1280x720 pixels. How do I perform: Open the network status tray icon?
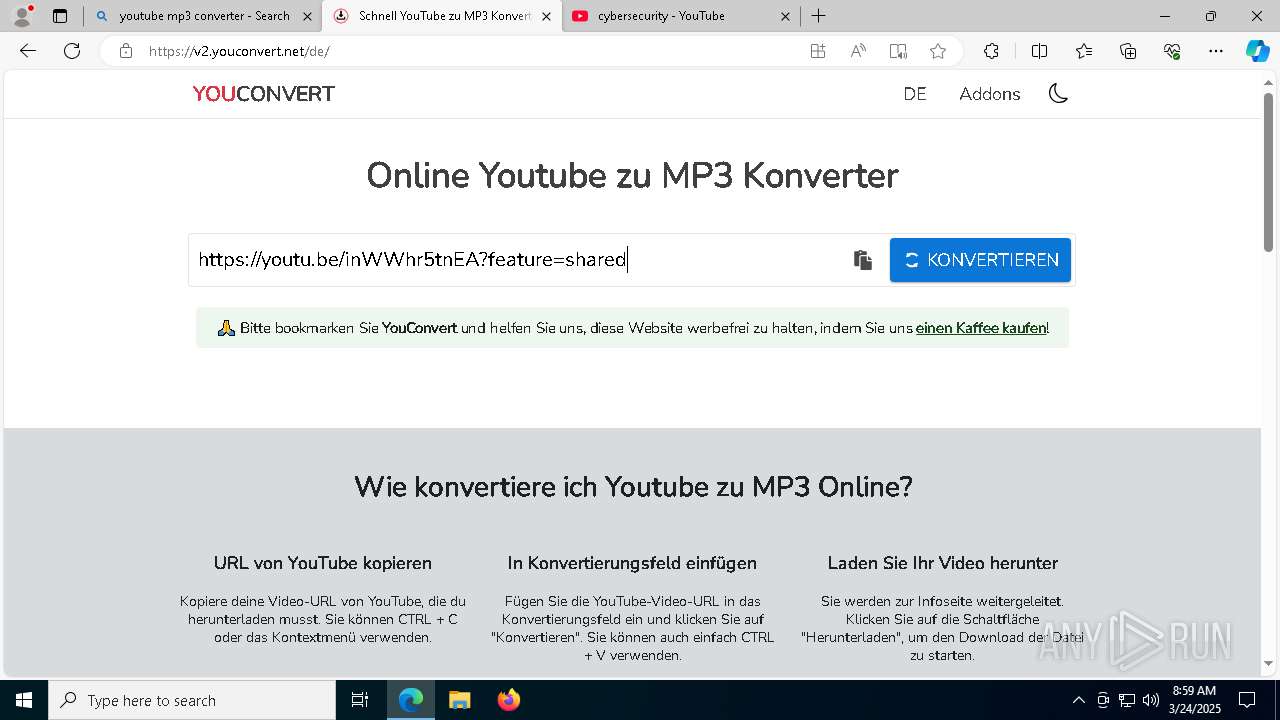1127,700
